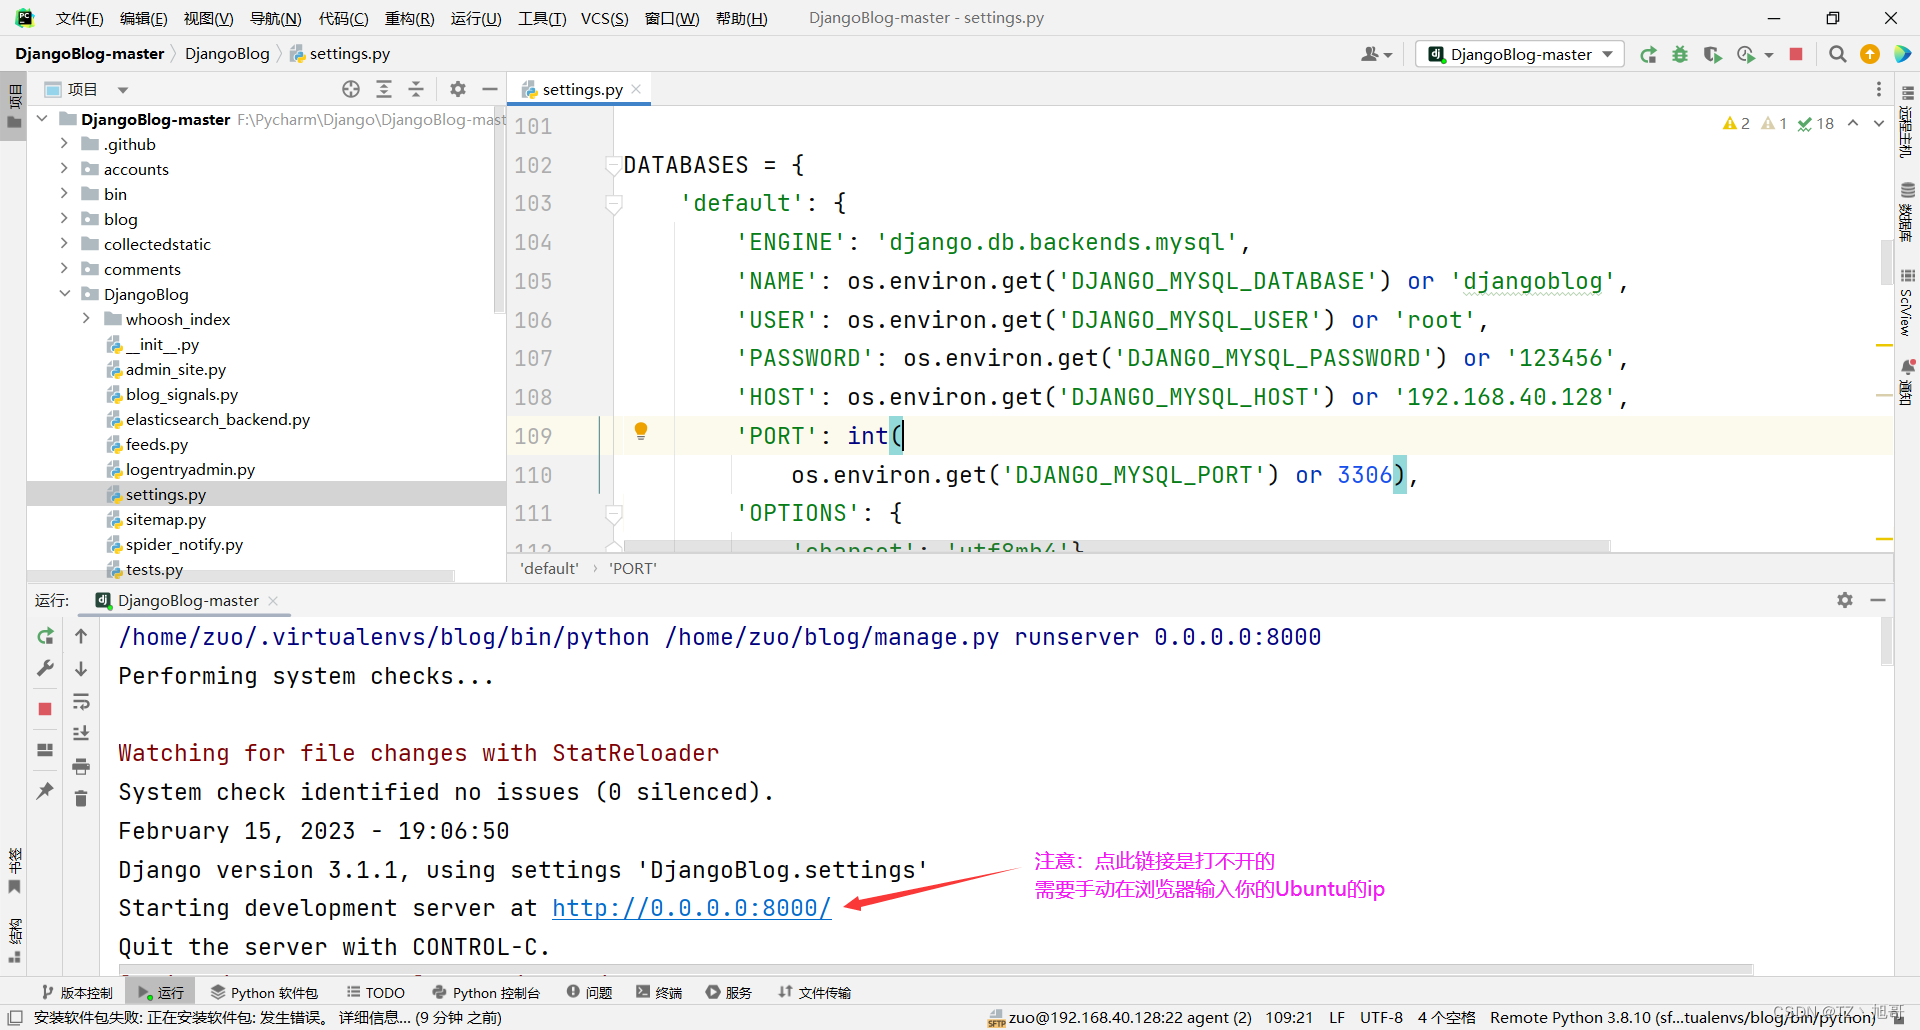Open Search Everywhere magnifier
This screenshot has width=1920, height=1030.
pos(1837,54)
